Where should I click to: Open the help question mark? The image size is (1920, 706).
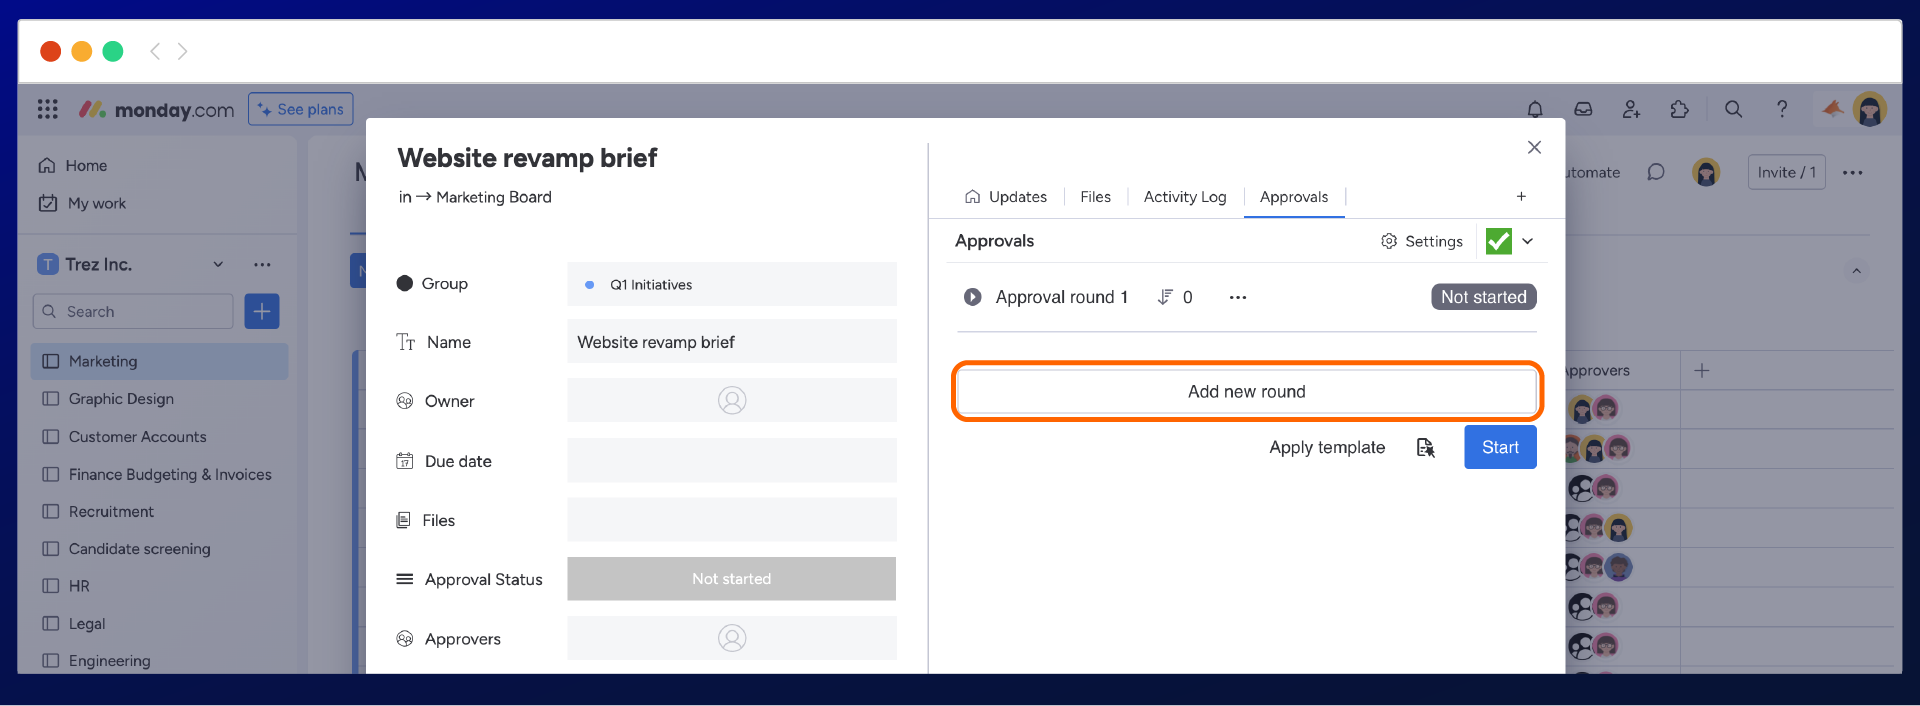[x=1782, y=109]
